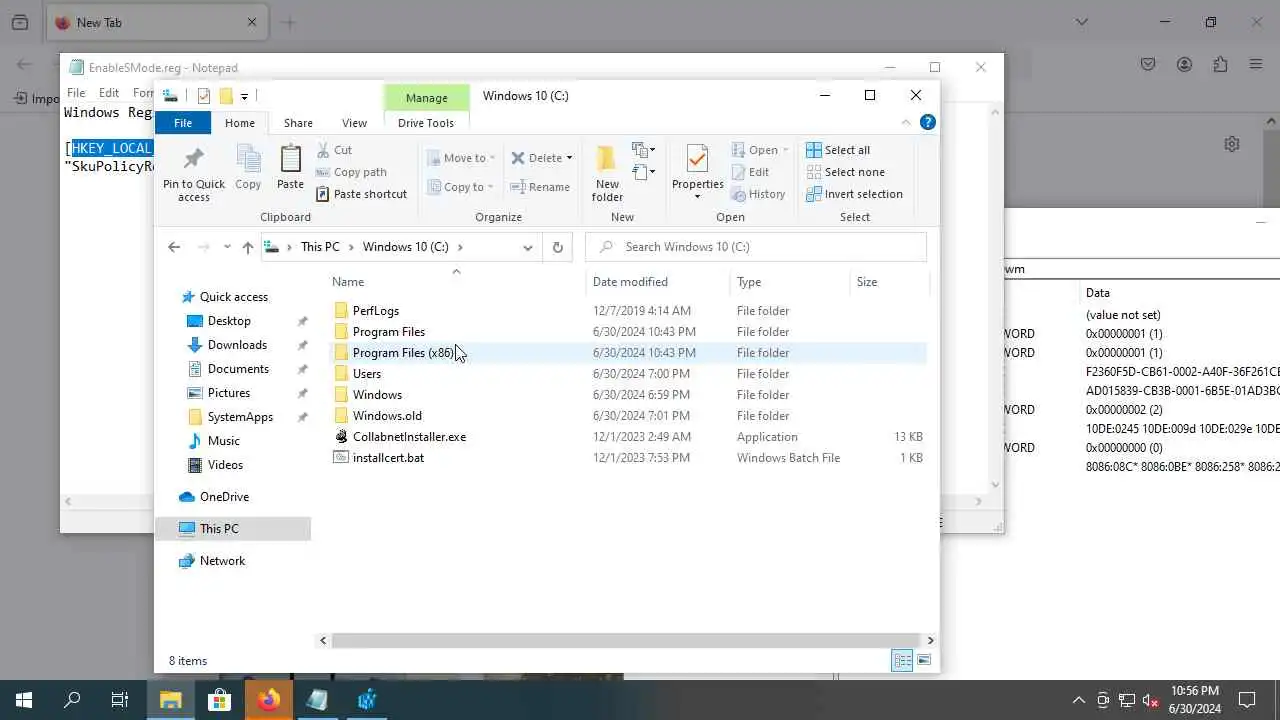Click Cut in Clipboard group

335,150
